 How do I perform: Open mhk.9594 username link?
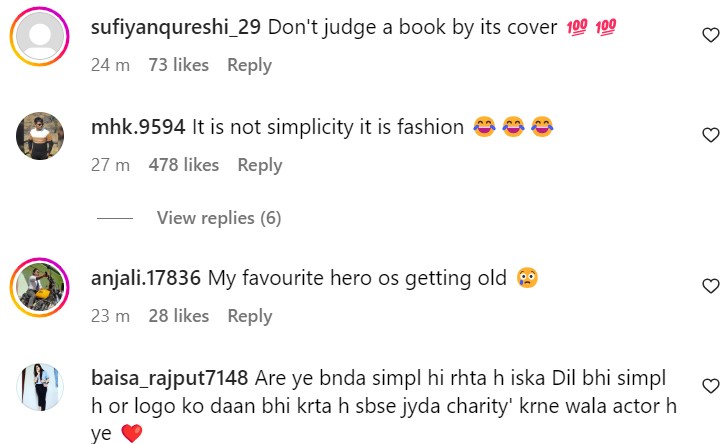[138, 127]
